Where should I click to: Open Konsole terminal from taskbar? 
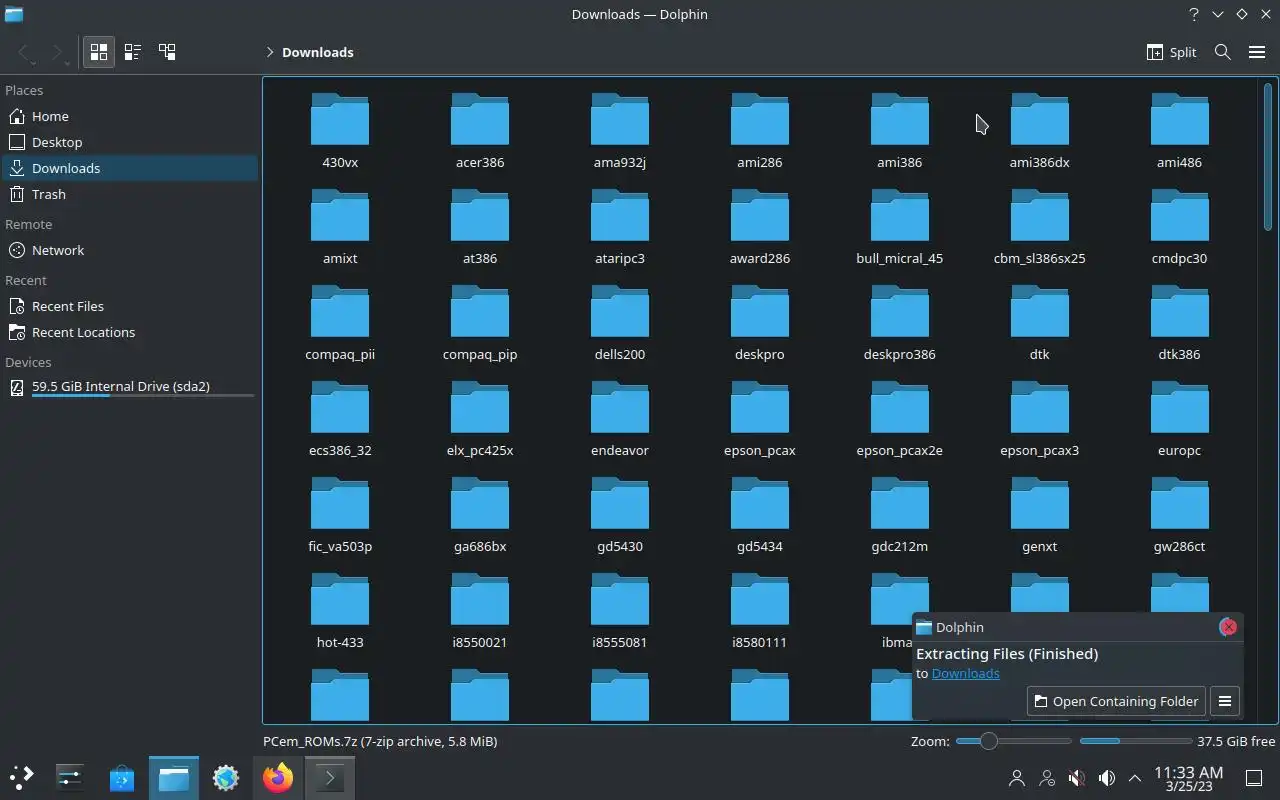(330, 777)
